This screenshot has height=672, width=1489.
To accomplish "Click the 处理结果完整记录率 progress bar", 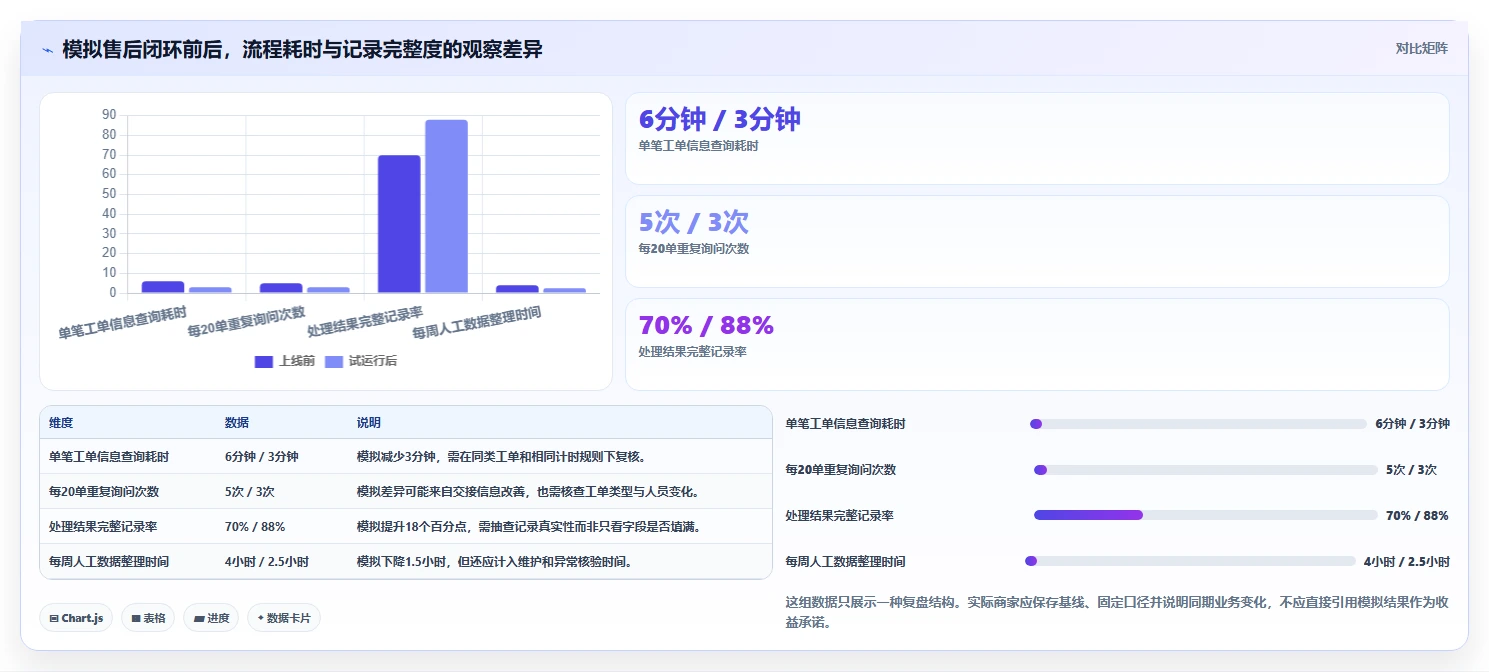I will tap(1206, 515).
